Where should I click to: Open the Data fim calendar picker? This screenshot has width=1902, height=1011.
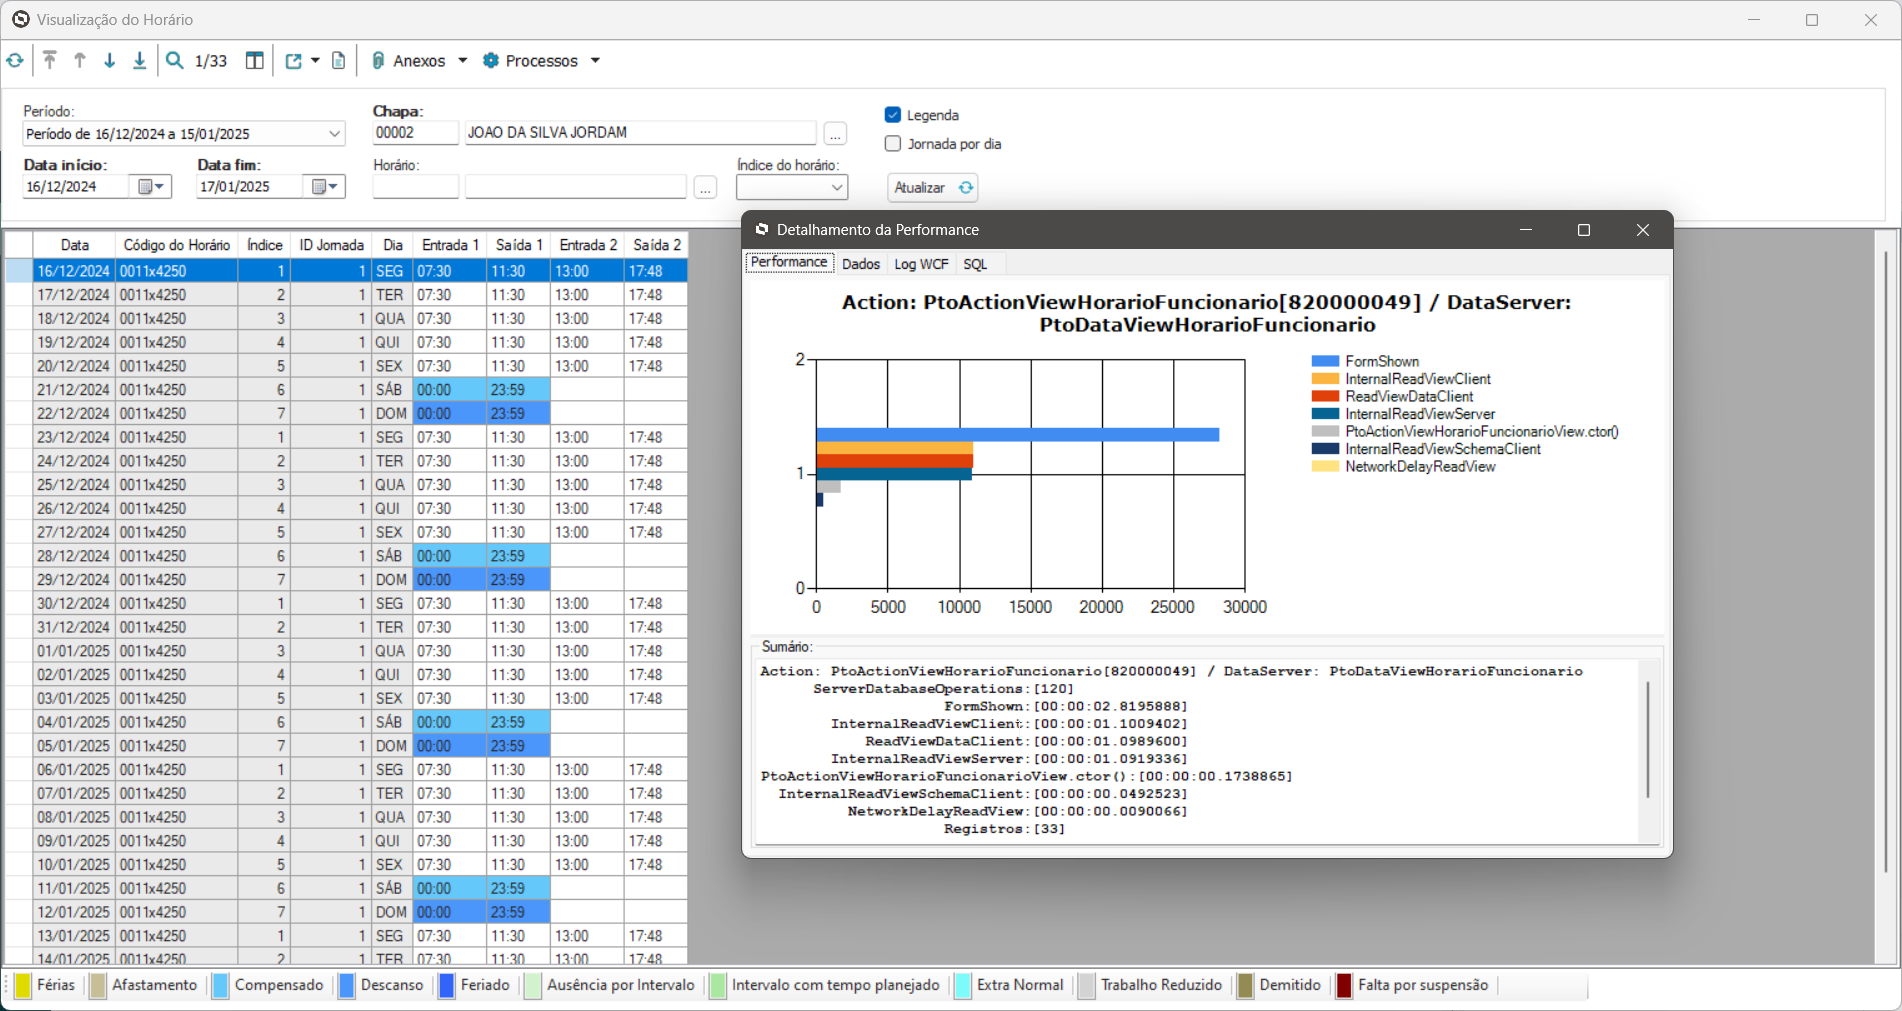coord(326,187)
